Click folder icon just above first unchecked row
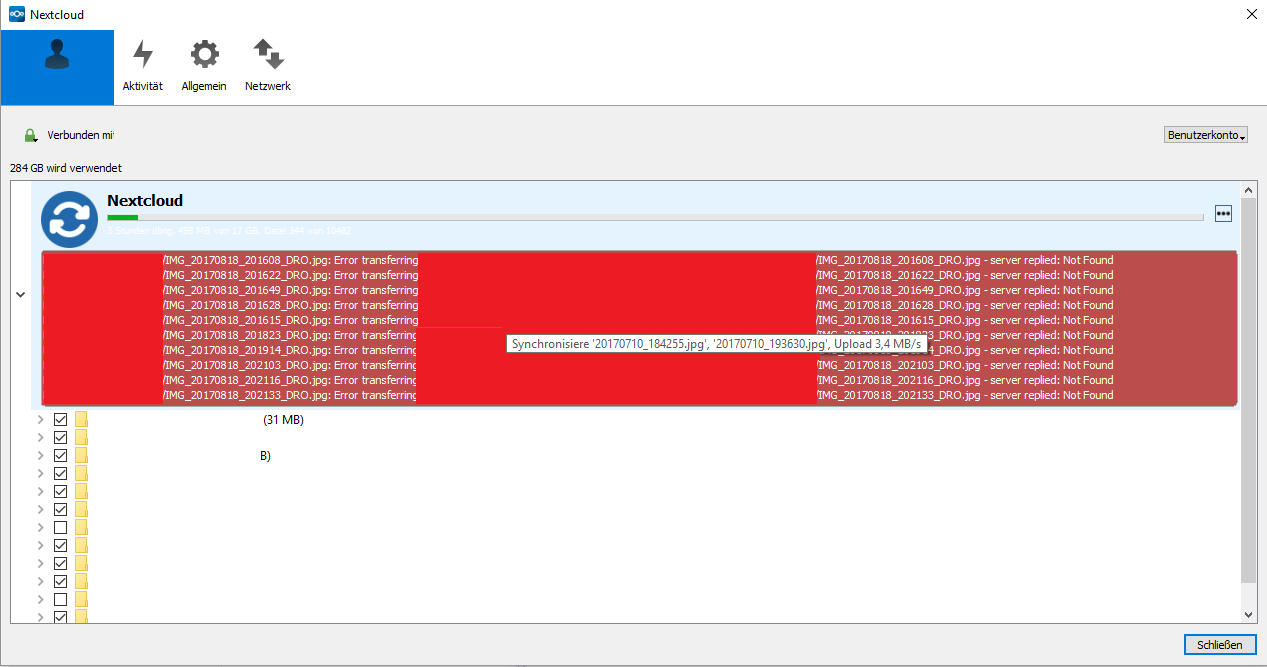 (82, 509)
